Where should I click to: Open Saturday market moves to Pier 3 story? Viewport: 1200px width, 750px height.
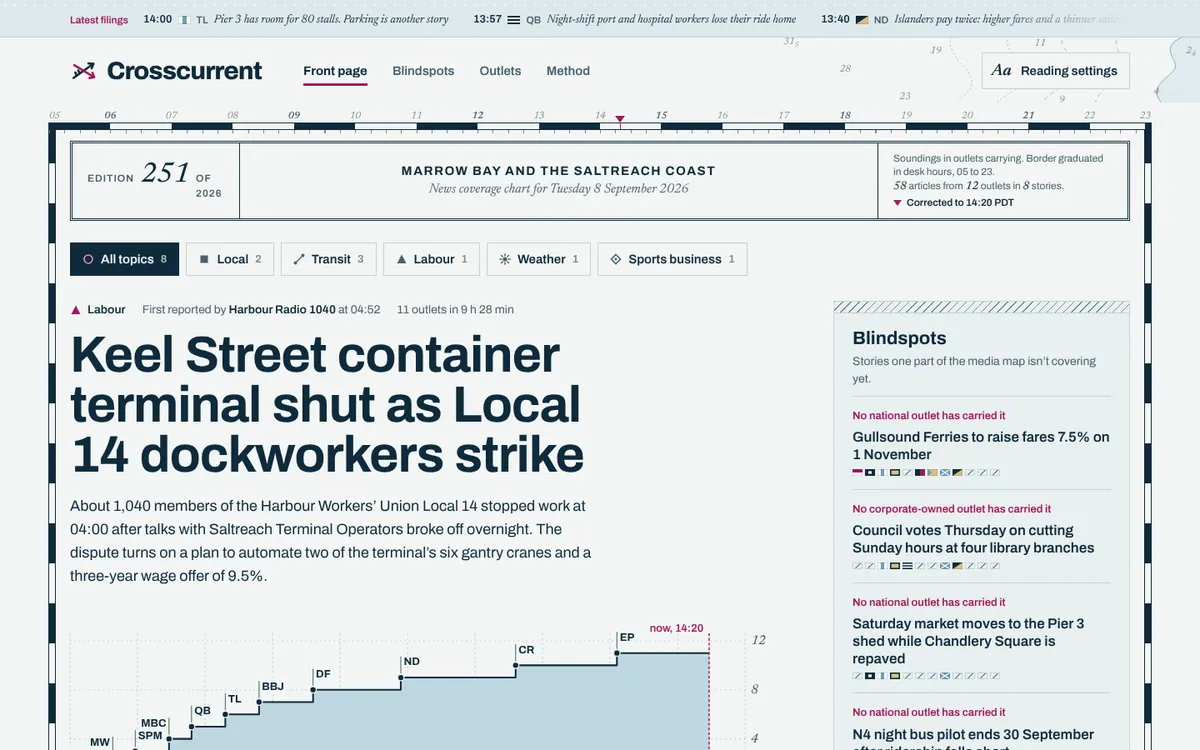click(968, 641)
